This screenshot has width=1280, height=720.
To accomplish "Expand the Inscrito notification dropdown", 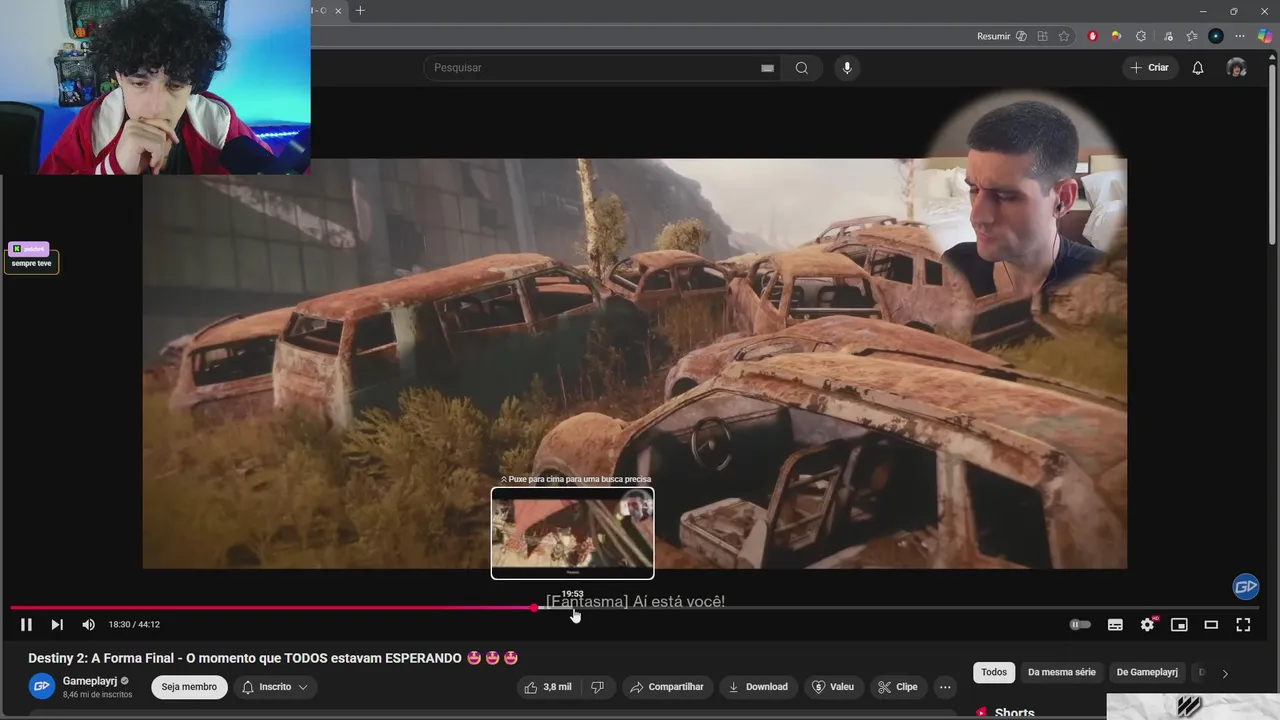I will tap(275, 687).
